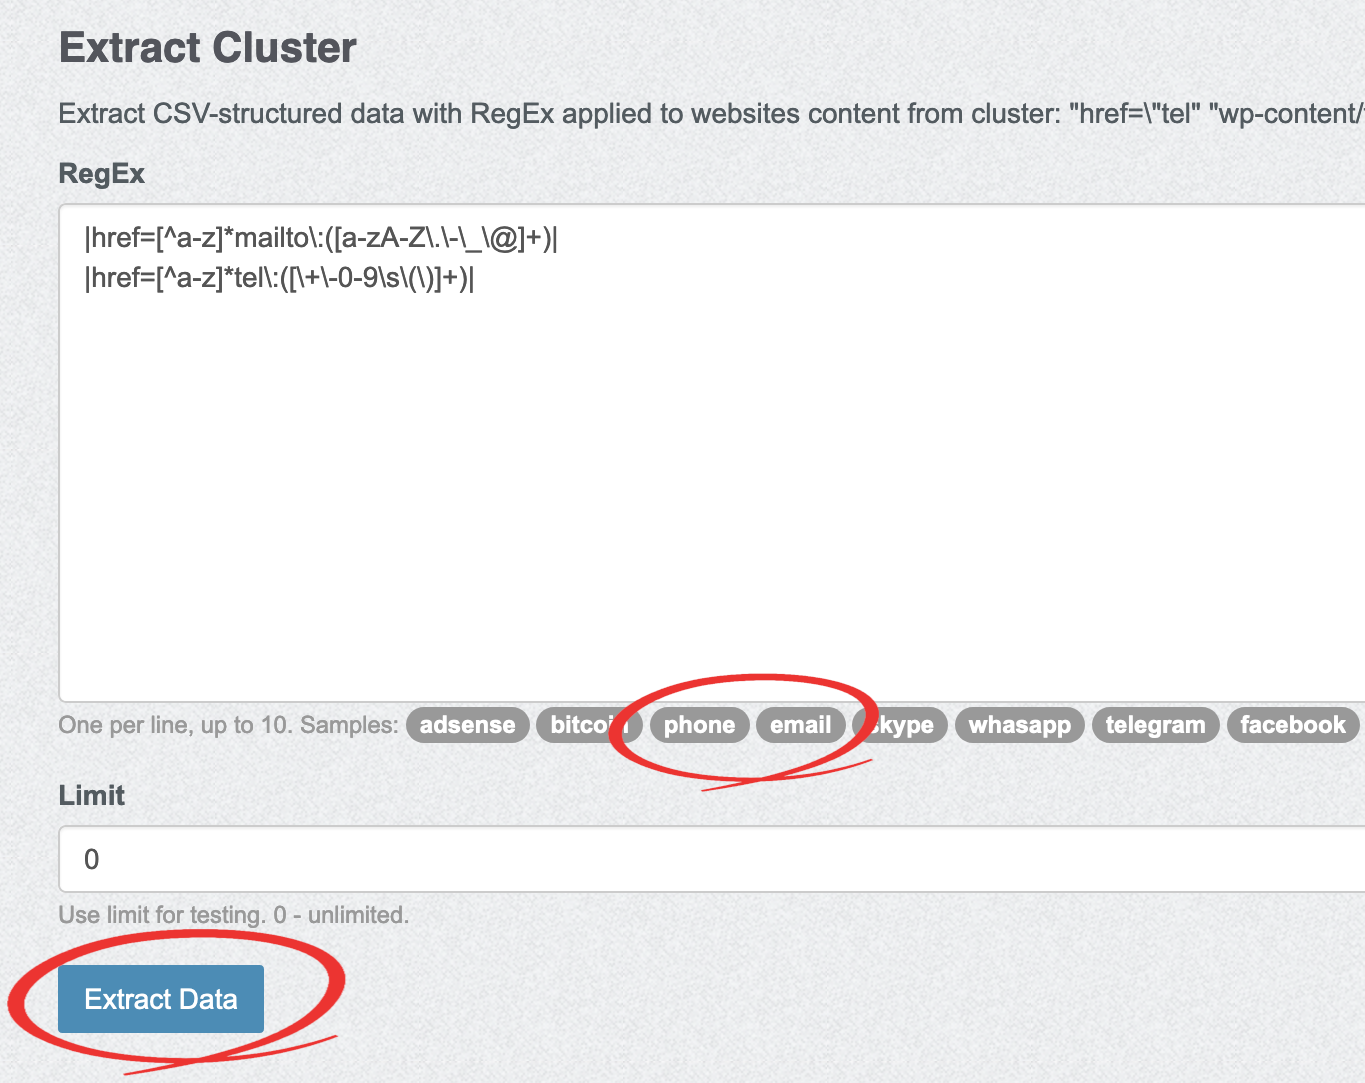Add the whasapp sample pattern
Viewport: 1365px width, 1083px height.
[1019, 725]
